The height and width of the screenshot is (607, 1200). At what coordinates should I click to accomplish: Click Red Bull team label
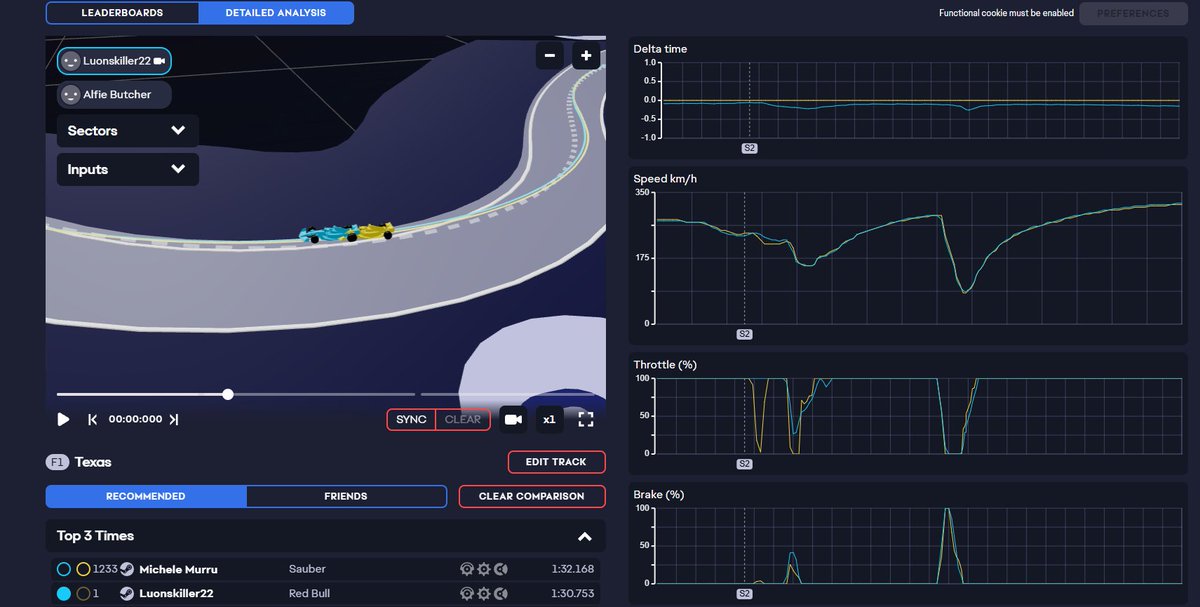pyautogui.click(x=311, y=593)
